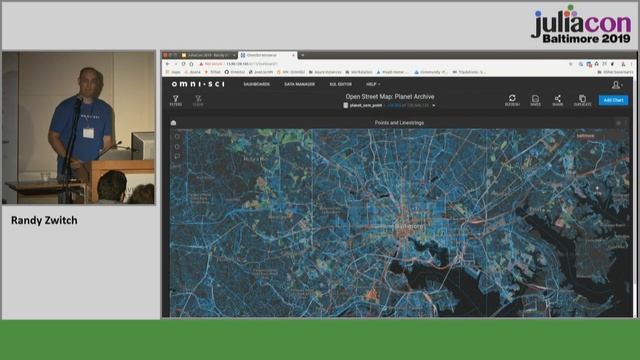This screenshot has width=640, height=360.
Task: Click the browser Back arrow
Action: click(x=167, y=64)
